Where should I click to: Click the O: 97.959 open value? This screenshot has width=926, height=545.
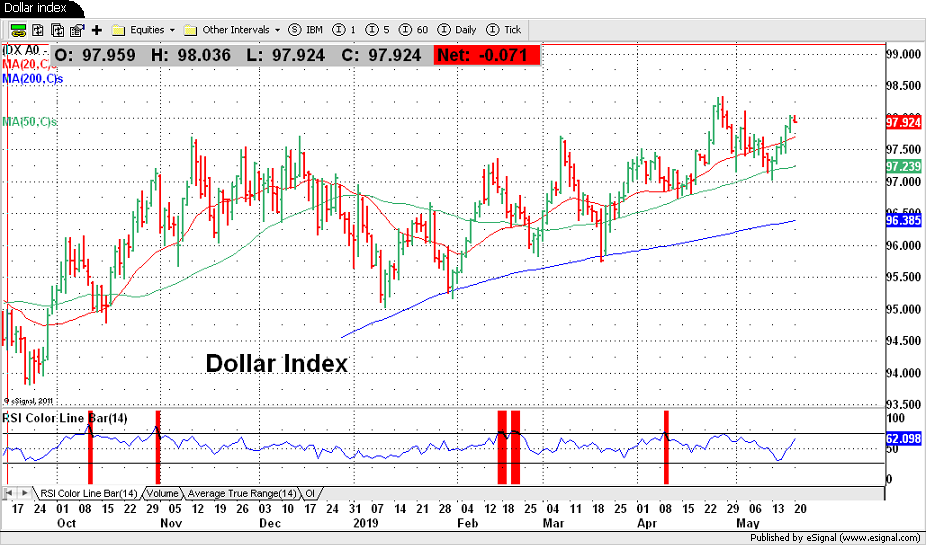pyautogui.click(x=94, y=56)
